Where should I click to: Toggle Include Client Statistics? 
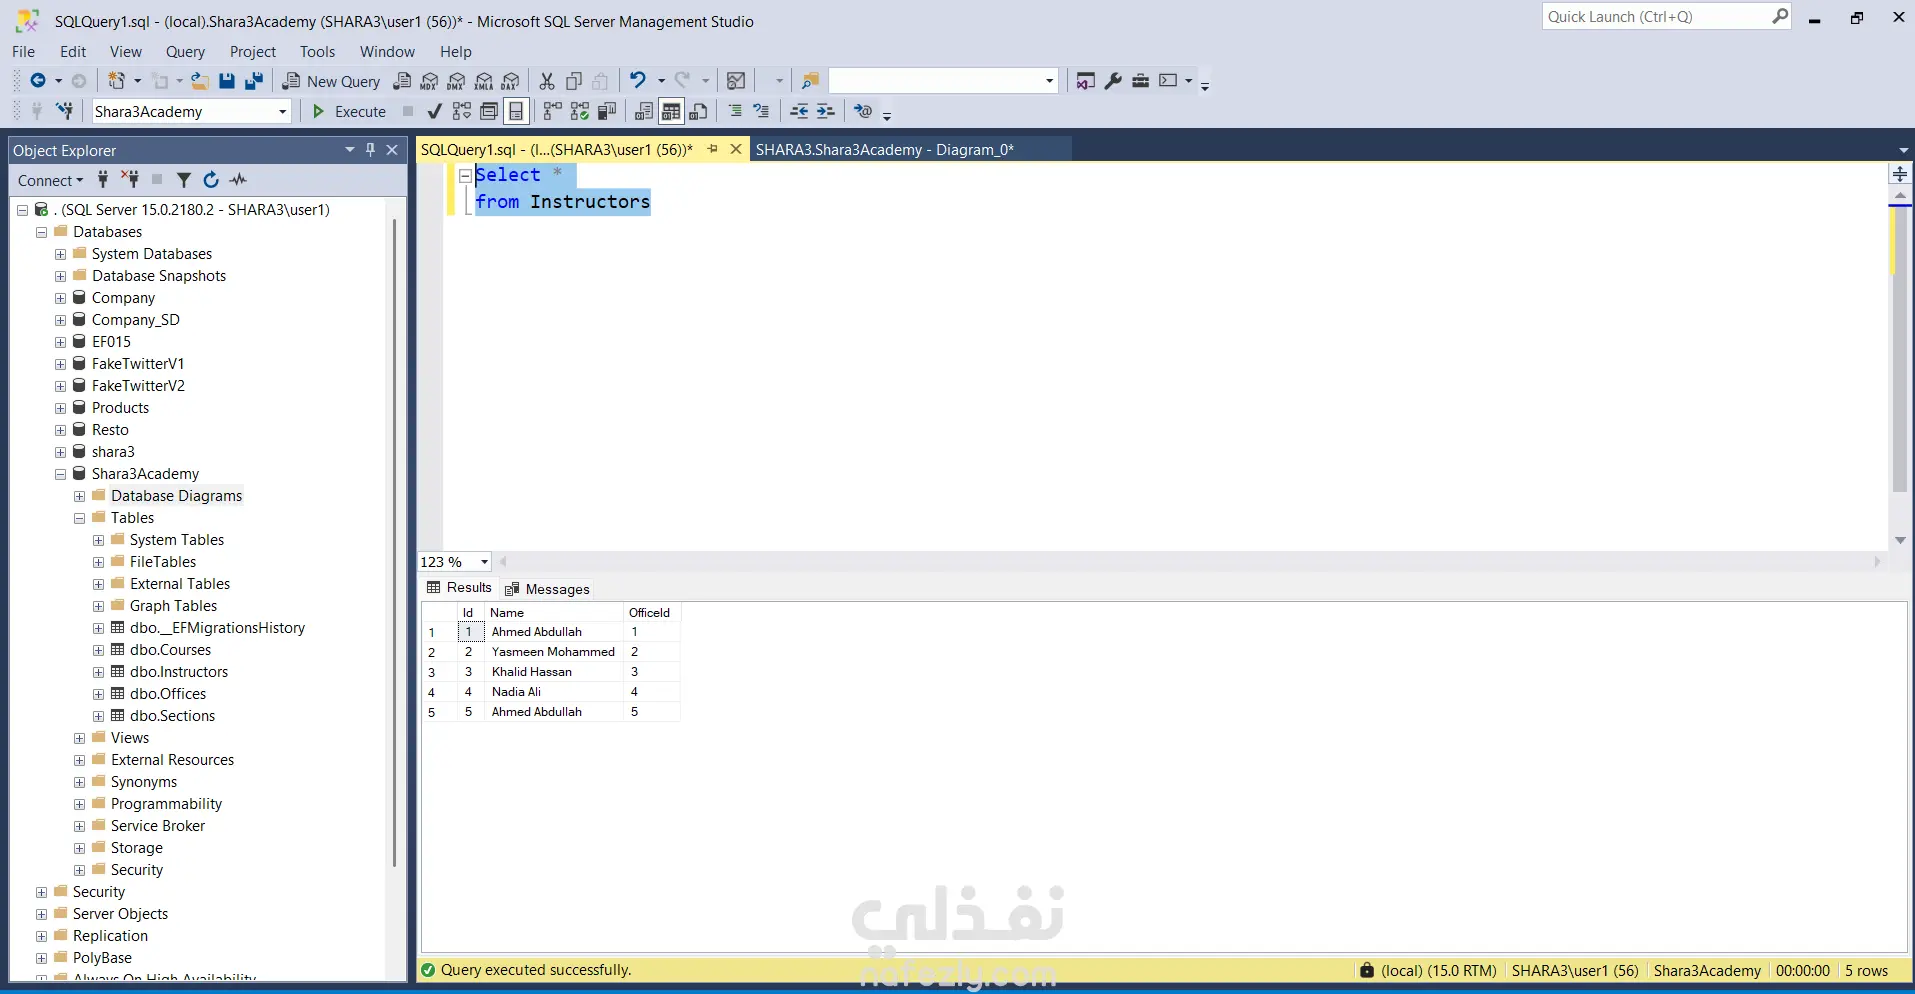[607, 111]
